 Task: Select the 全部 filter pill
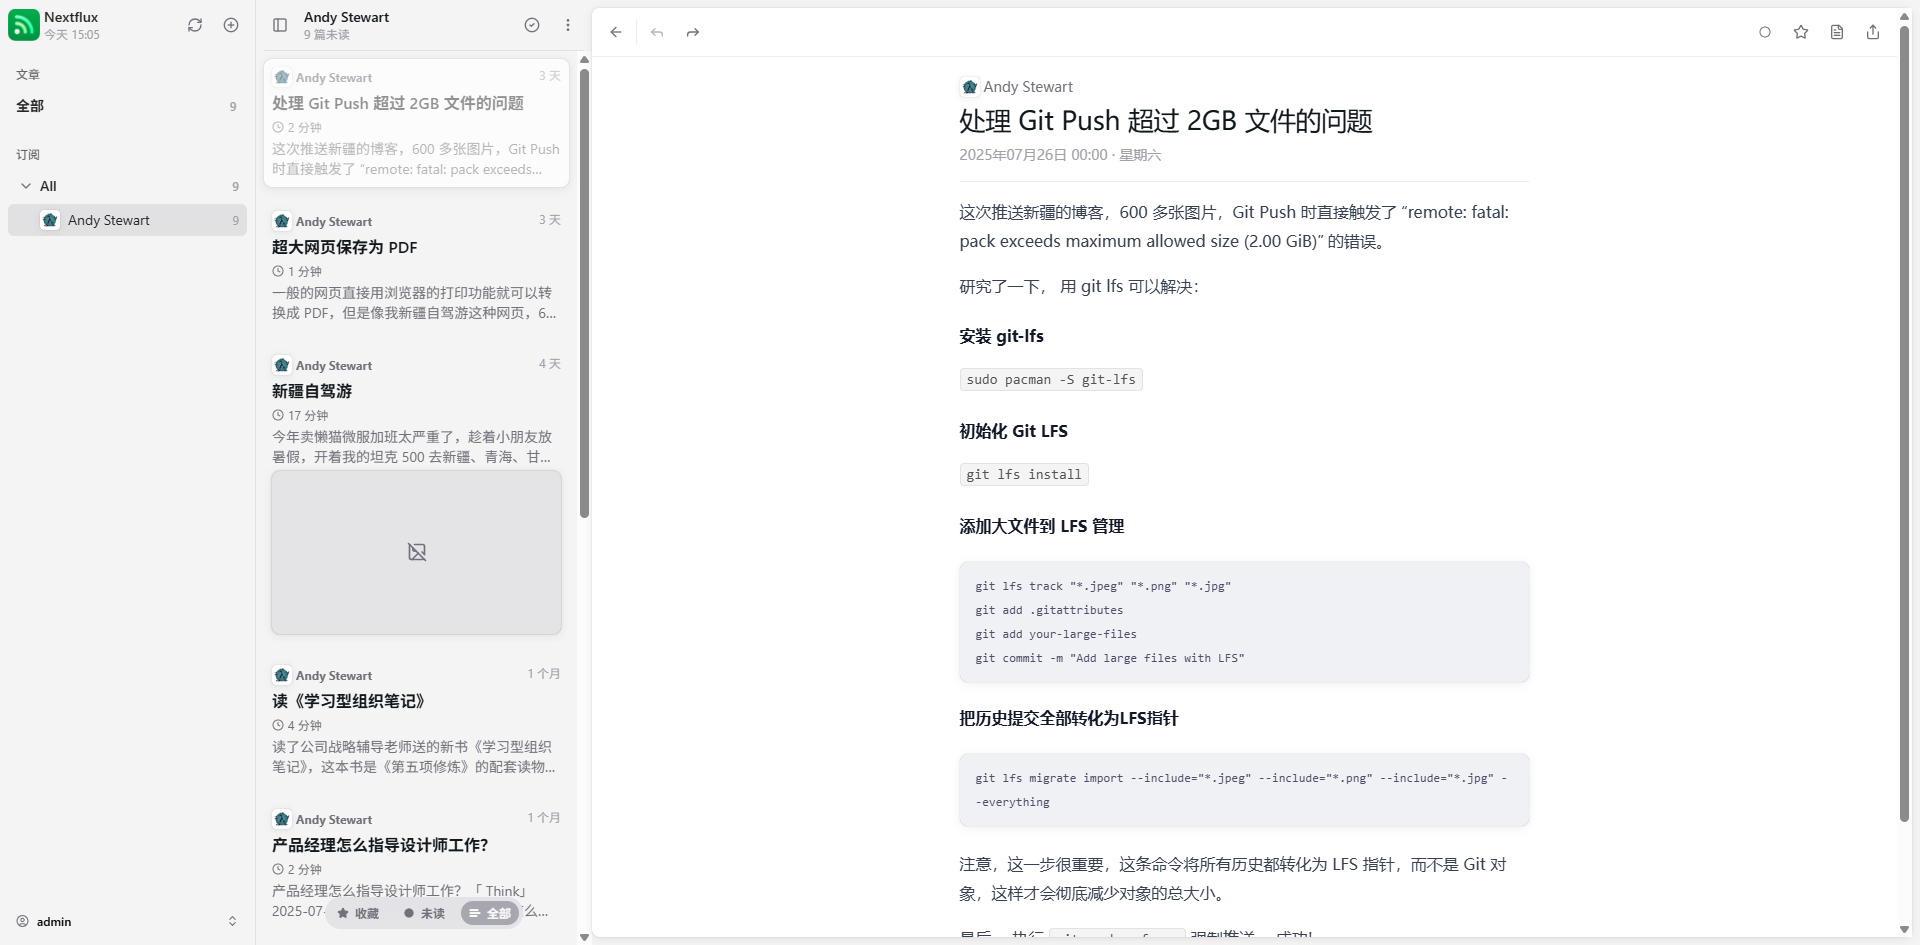(490, 913)
